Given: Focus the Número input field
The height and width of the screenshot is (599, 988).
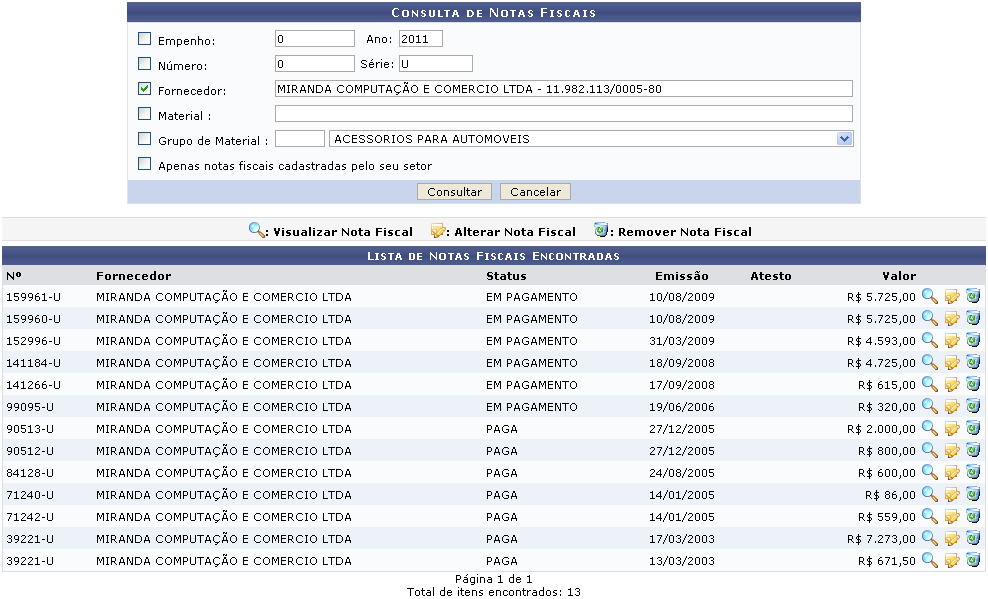Looking at the screenshot, I should pos(314,64).
